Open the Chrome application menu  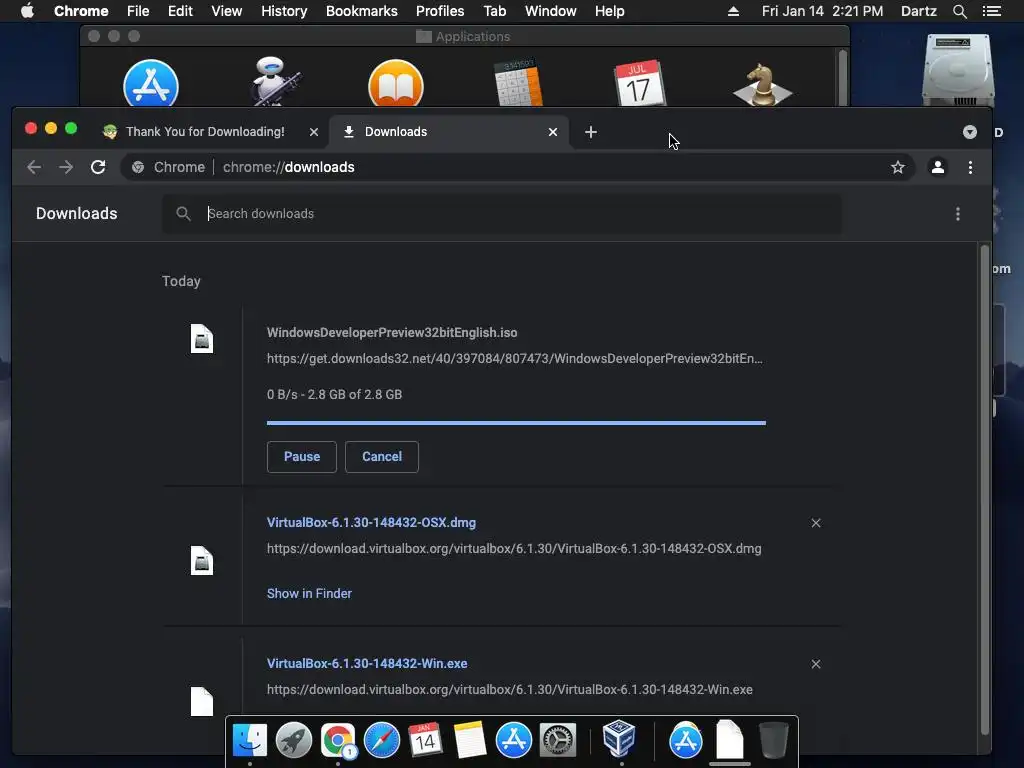click(x=81, y=11)
